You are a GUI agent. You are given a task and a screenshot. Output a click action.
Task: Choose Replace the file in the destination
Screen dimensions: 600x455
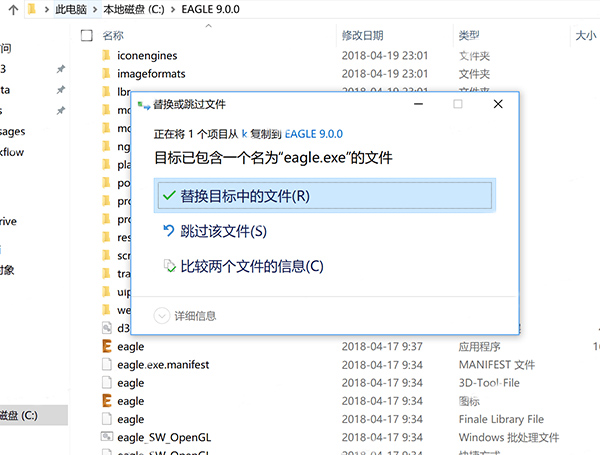pos(324,196)
